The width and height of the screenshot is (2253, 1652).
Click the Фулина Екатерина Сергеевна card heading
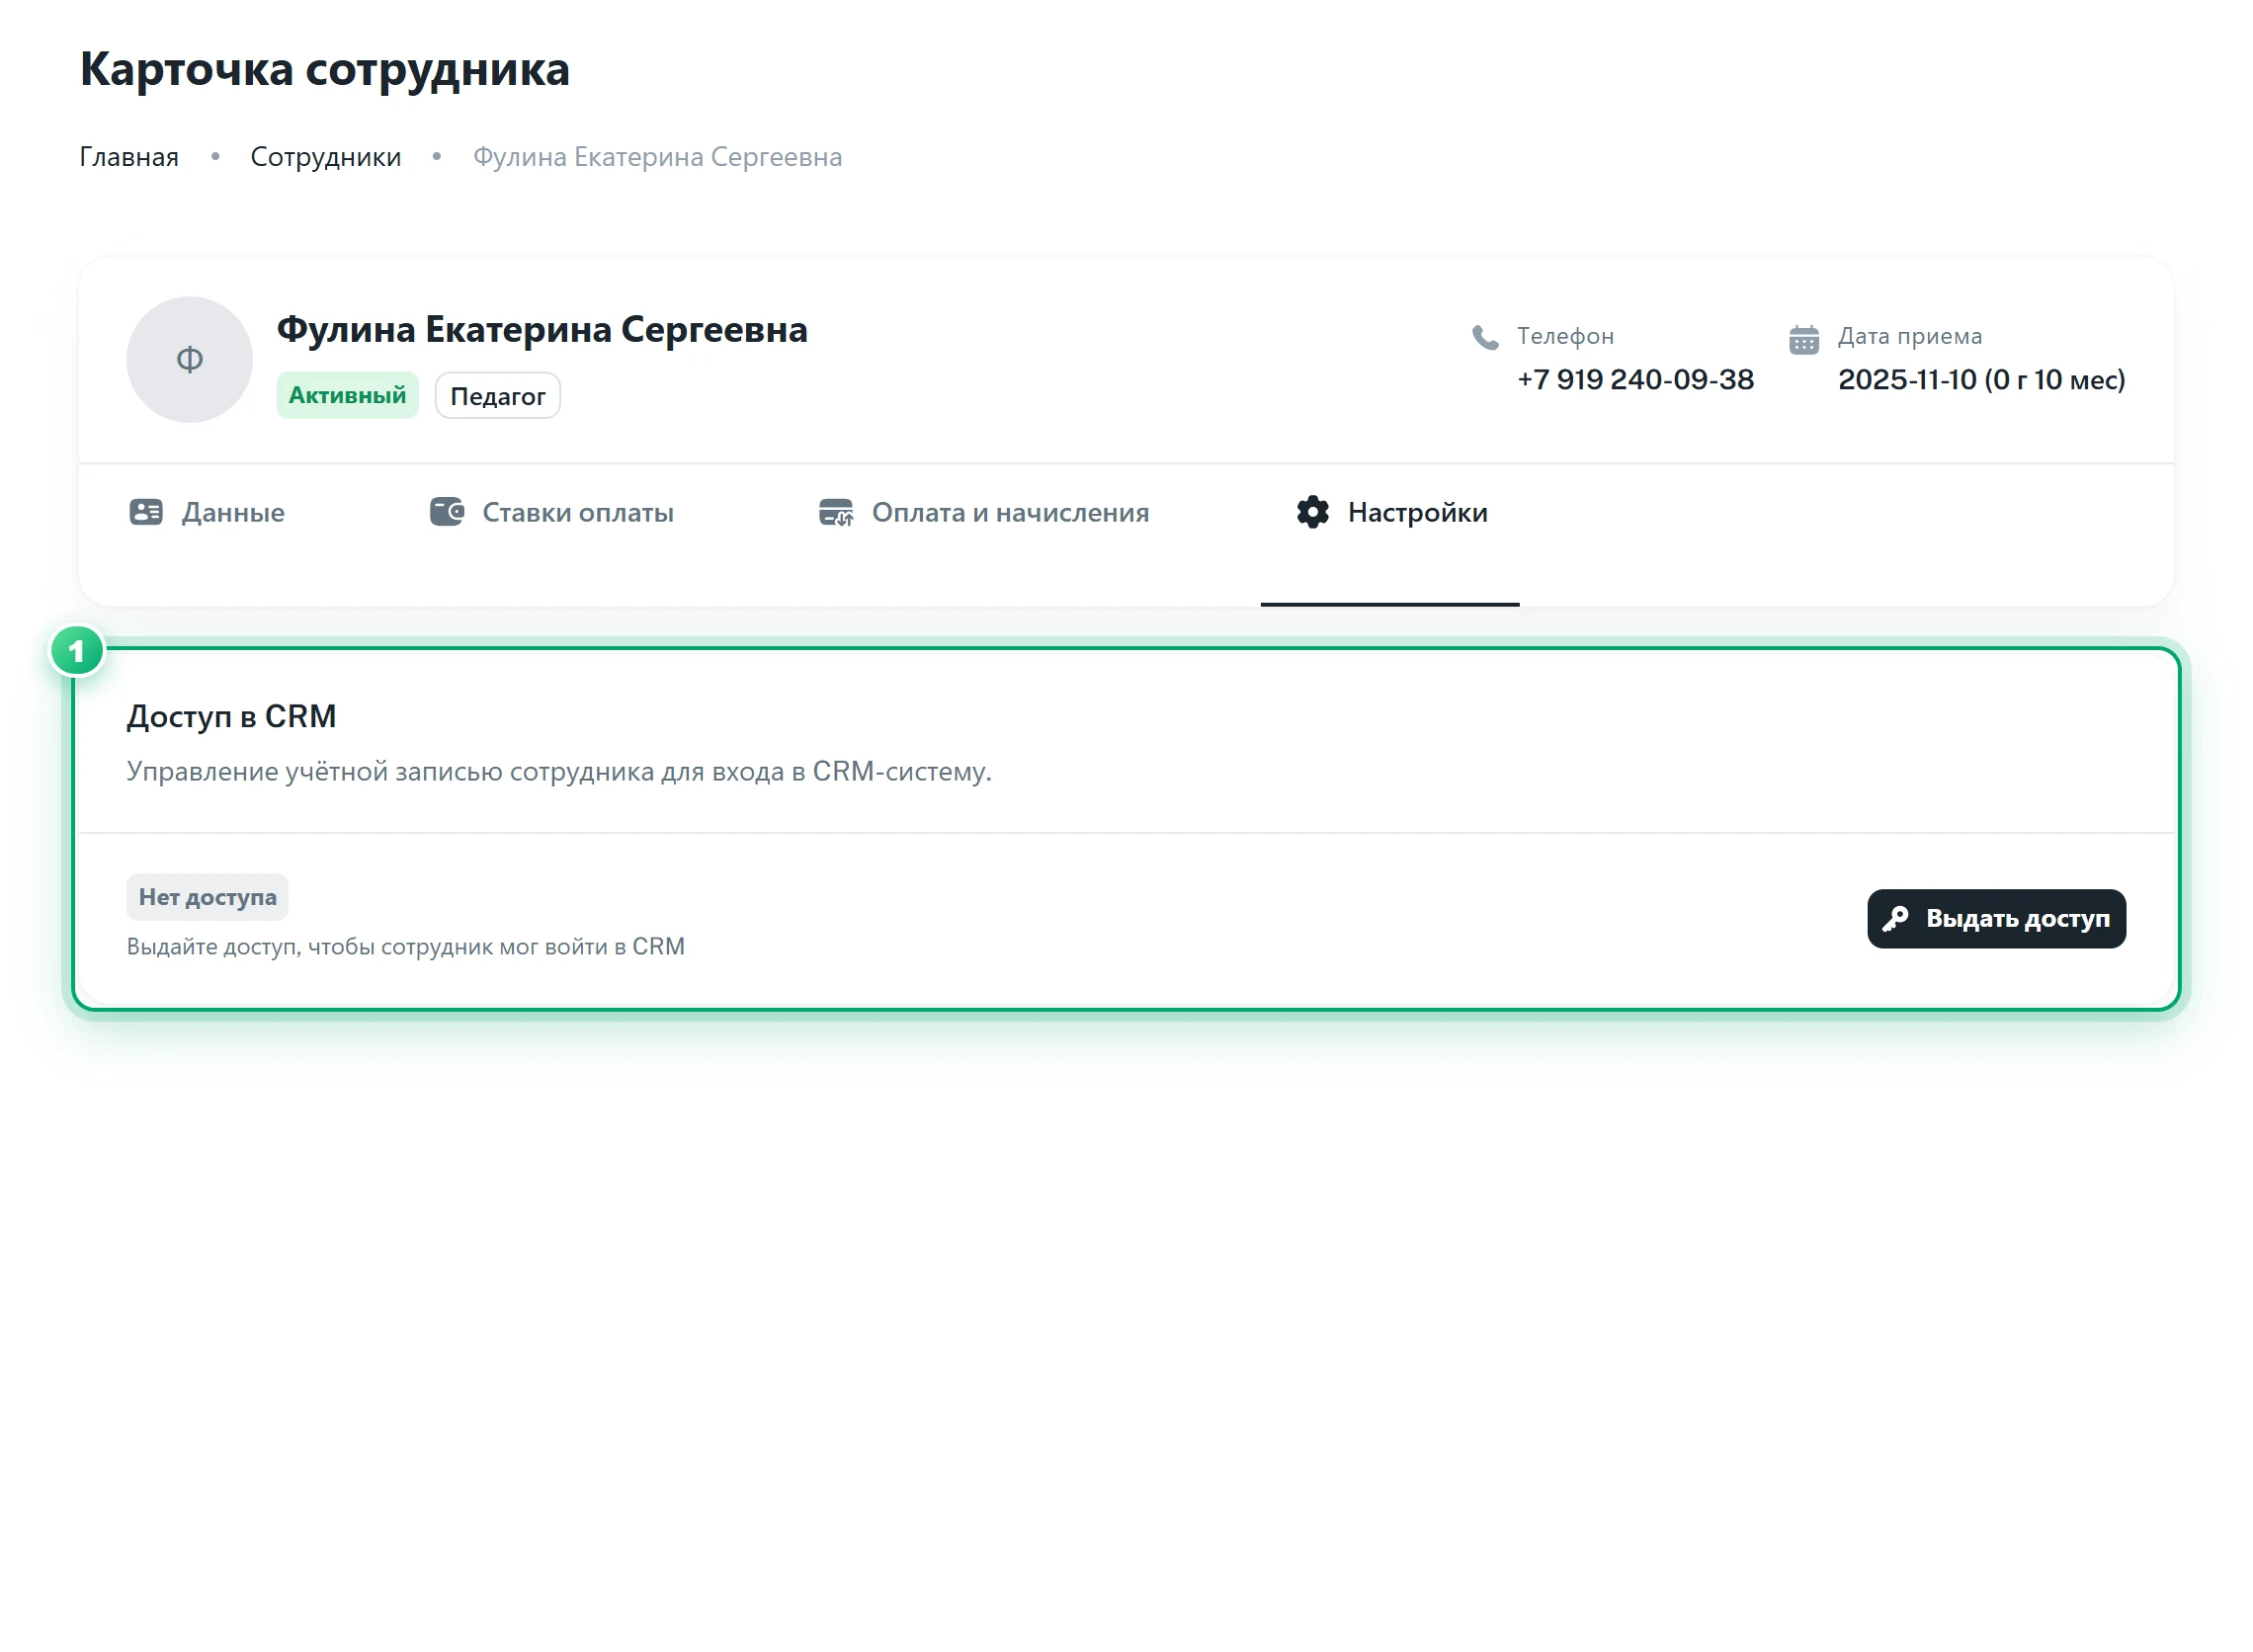542,330
